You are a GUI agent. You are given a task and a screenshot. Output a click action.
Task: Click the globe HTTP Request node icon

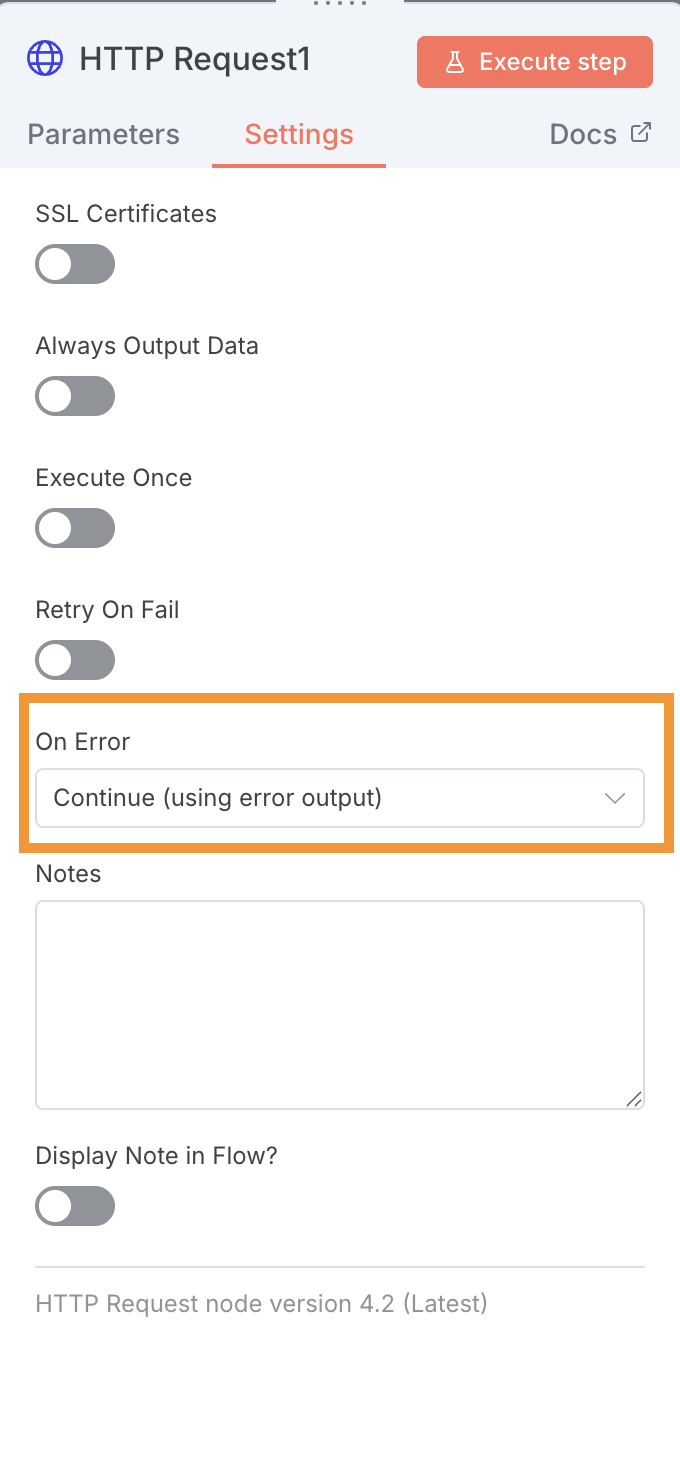pos(45,60)
